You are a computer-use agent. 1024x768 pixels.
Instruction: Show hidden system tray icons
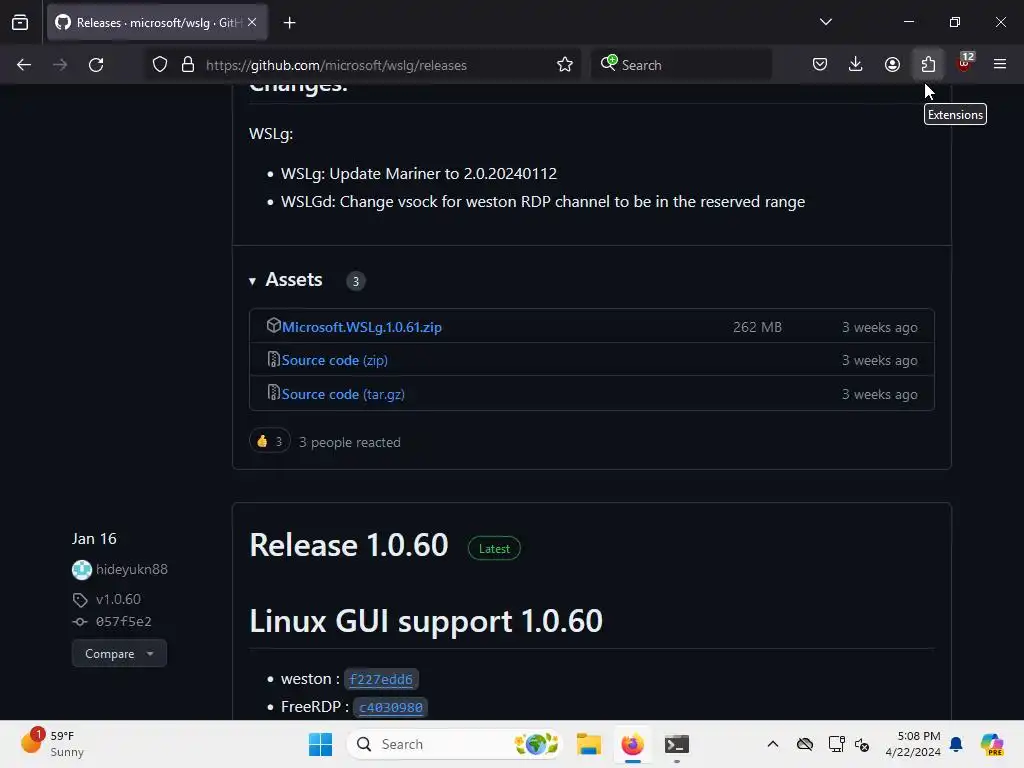tap(773, 744)
